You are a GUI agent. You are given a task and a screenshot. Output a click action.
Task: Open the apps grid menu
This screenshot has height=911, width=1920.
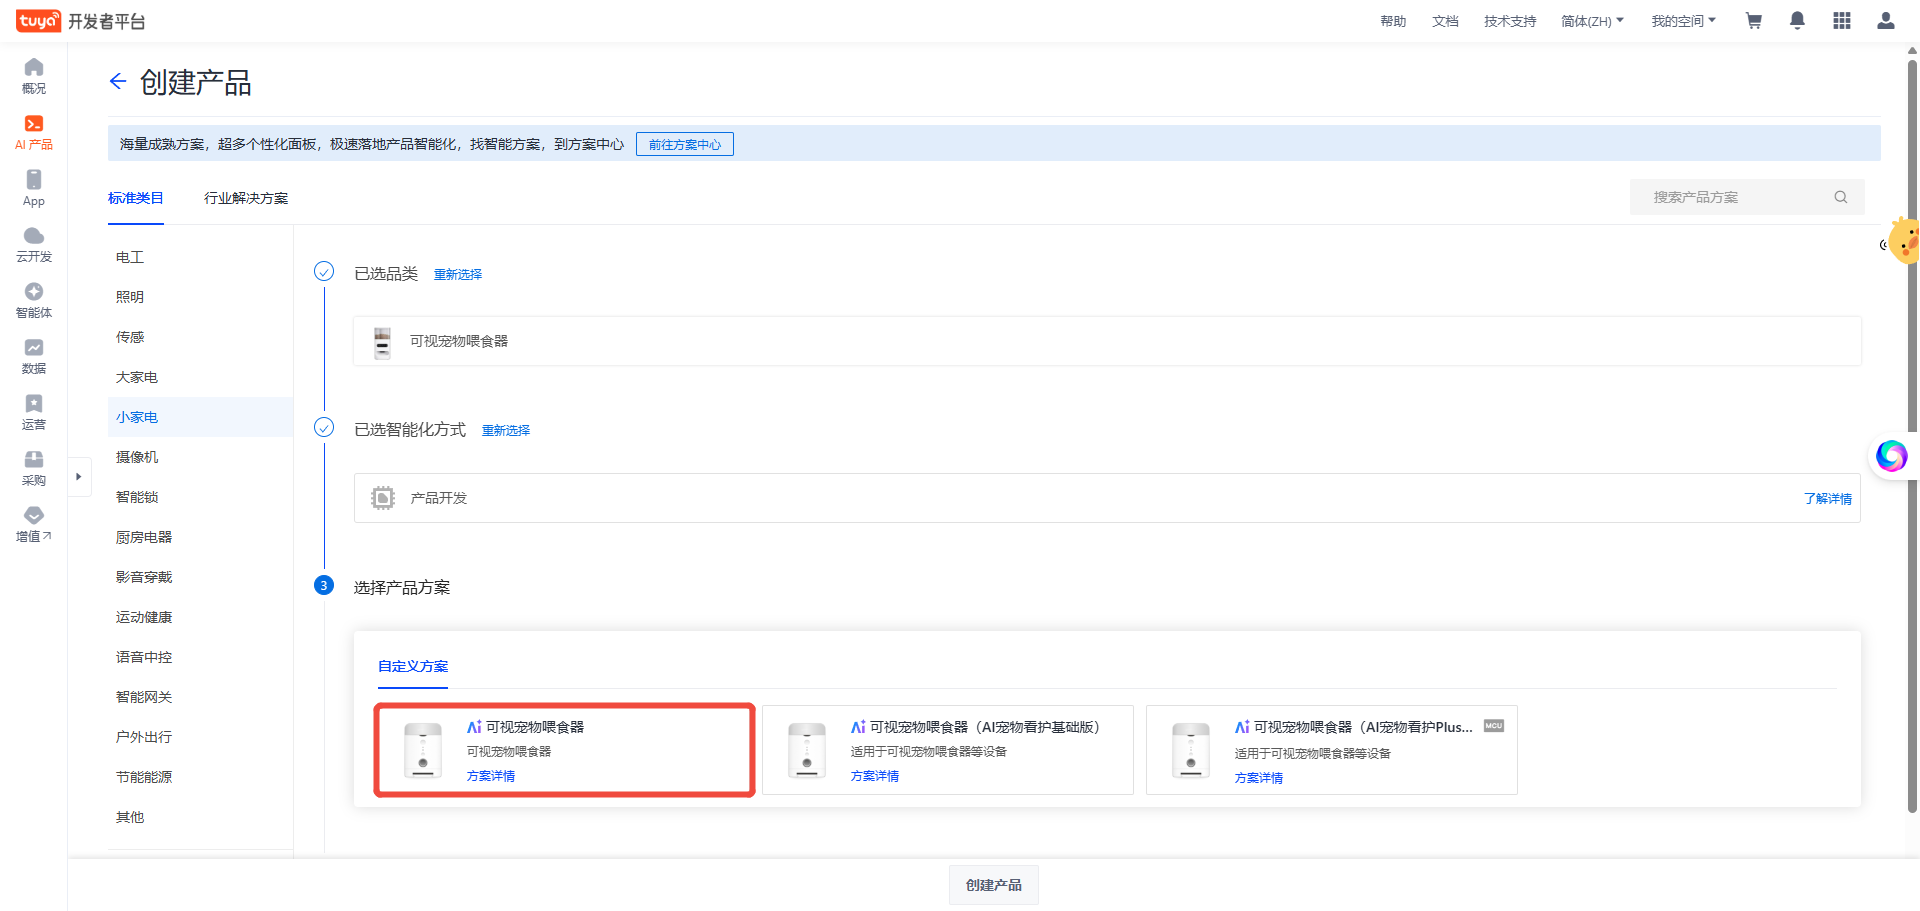1841,21
